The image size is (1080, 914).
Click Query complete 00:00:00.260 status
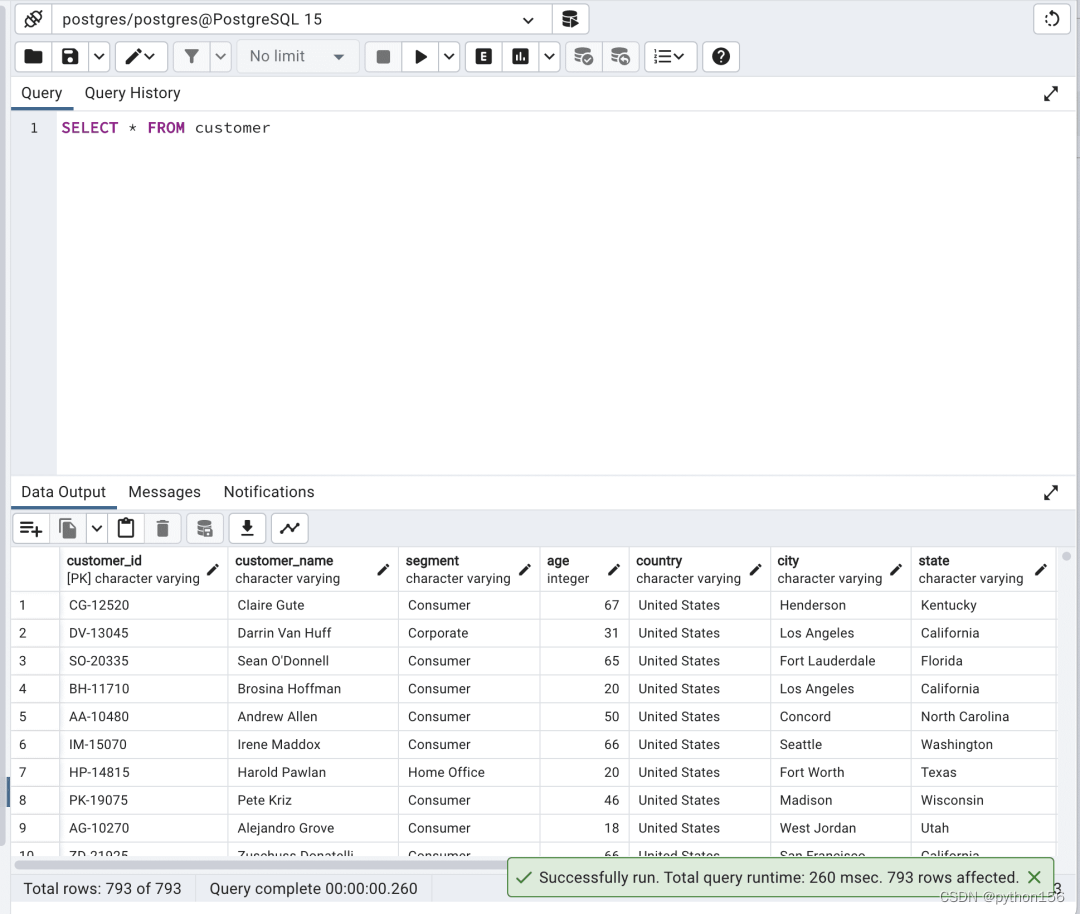[x=313, y=889]
